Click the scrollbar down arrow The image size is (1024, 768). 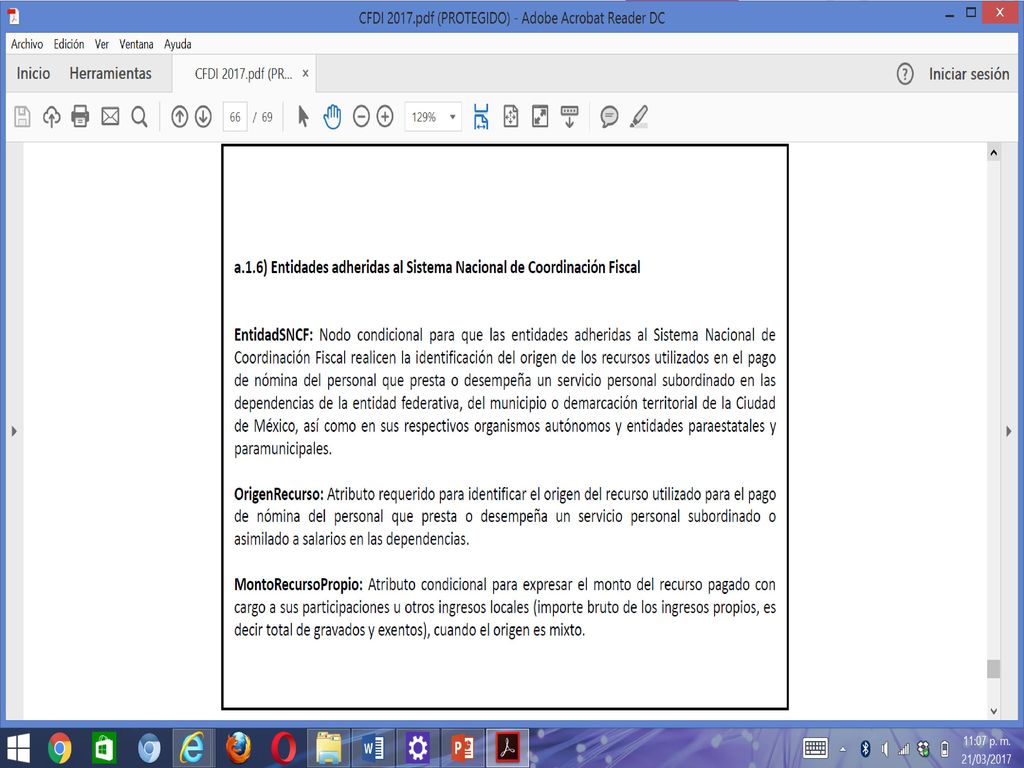click(993, 711)
